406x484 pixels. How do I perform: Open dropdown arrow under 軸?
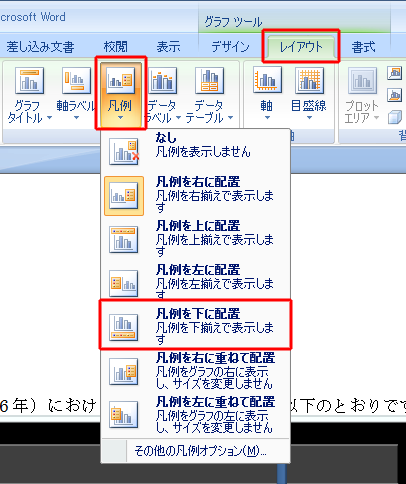[x=267, y=117]
